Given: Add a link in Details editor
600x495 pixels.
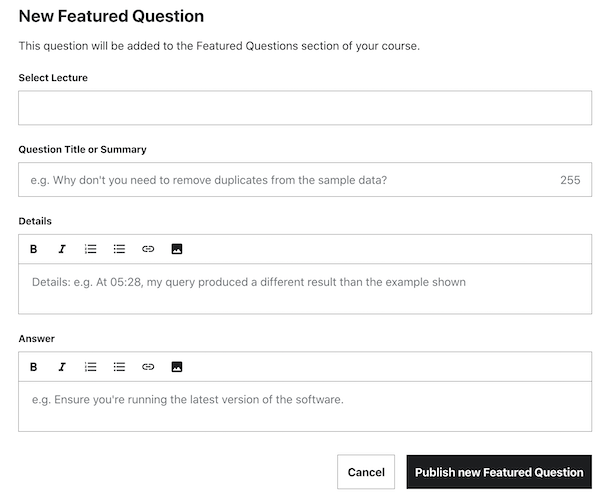Looking at the screenshot, I should [x=148, y=249].
